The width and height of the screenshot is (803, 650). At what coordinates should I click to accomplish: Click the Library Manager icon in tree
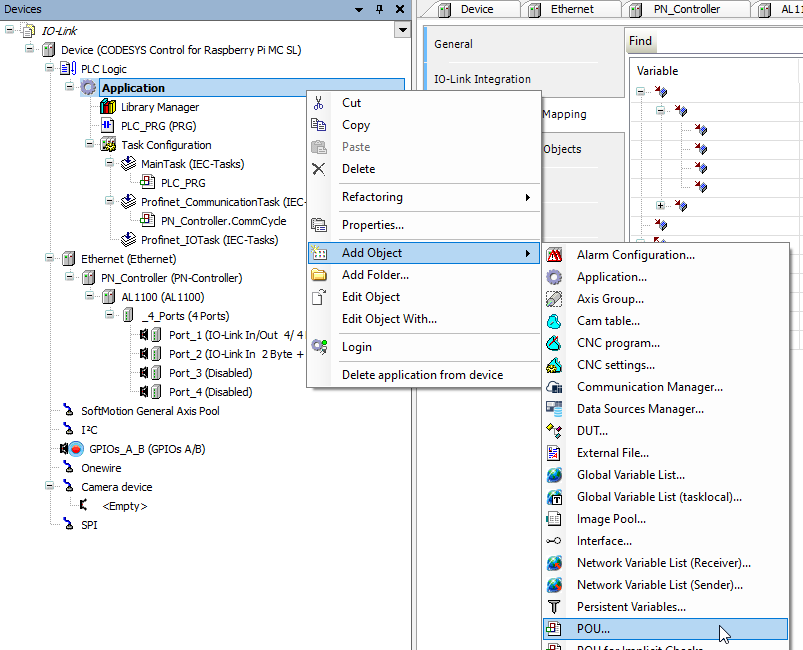point(109,107)
